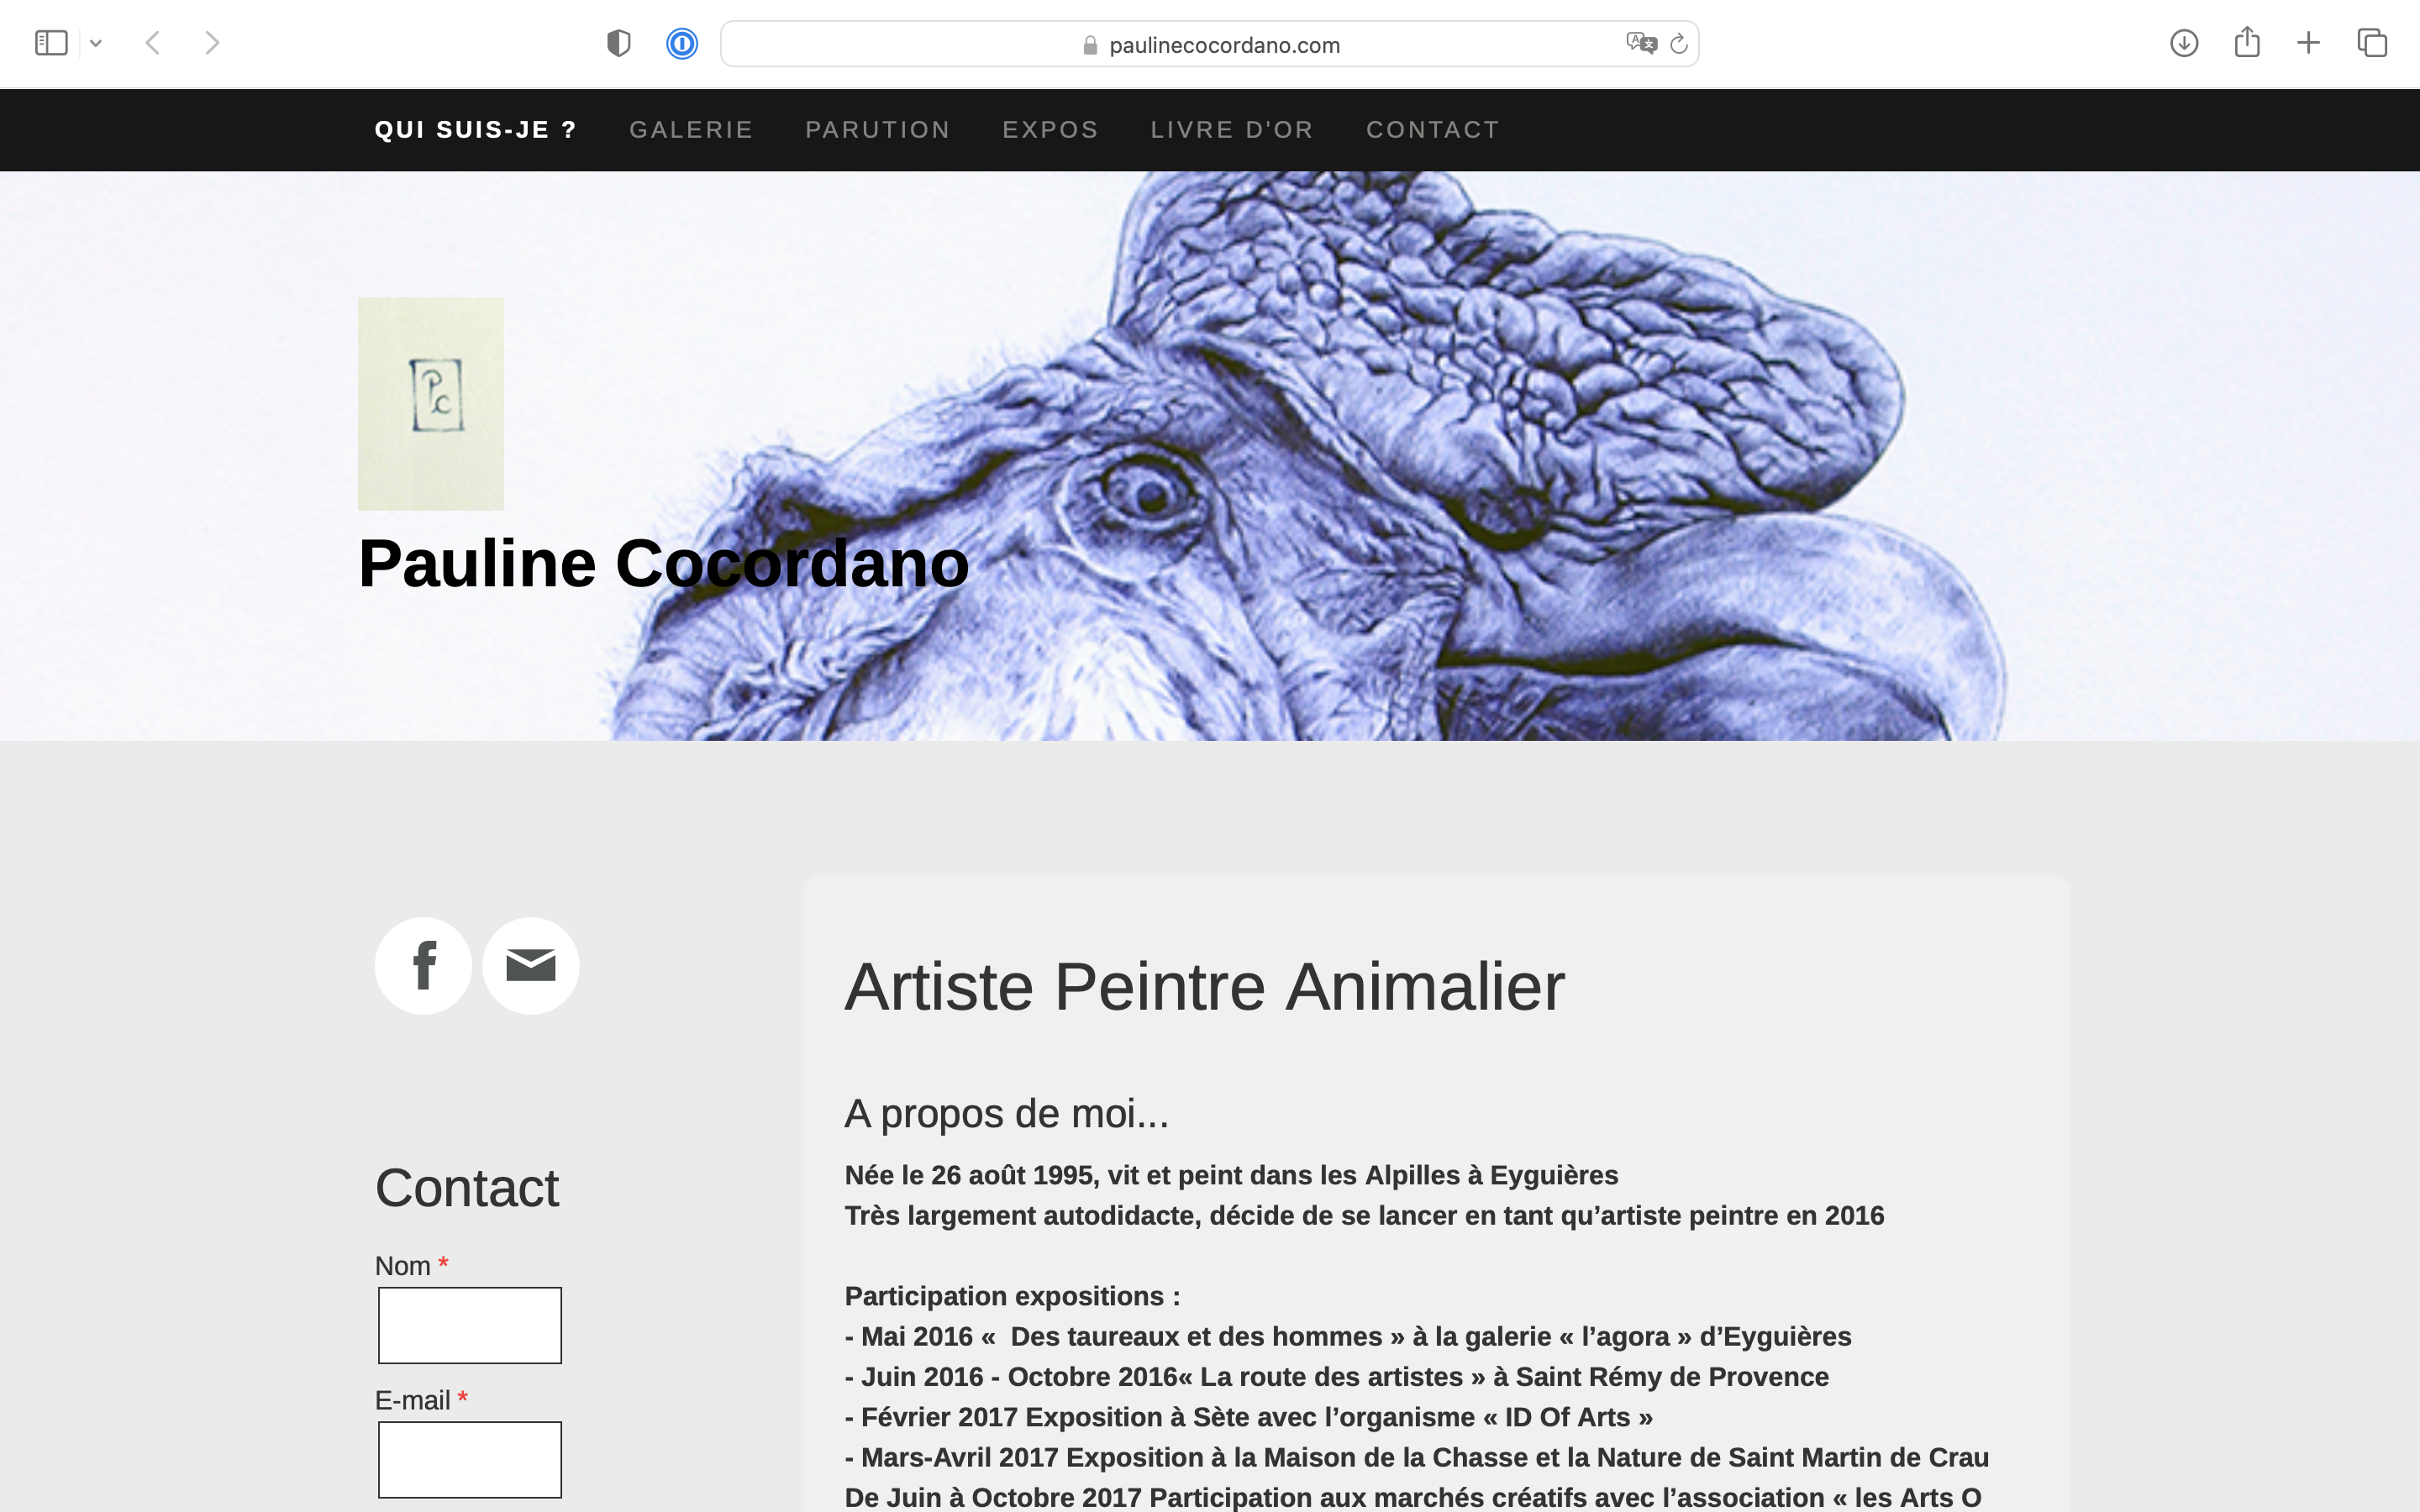Show the tab overview
The width and height of the screenshot is (2420, 1512).
(2372, 43)
